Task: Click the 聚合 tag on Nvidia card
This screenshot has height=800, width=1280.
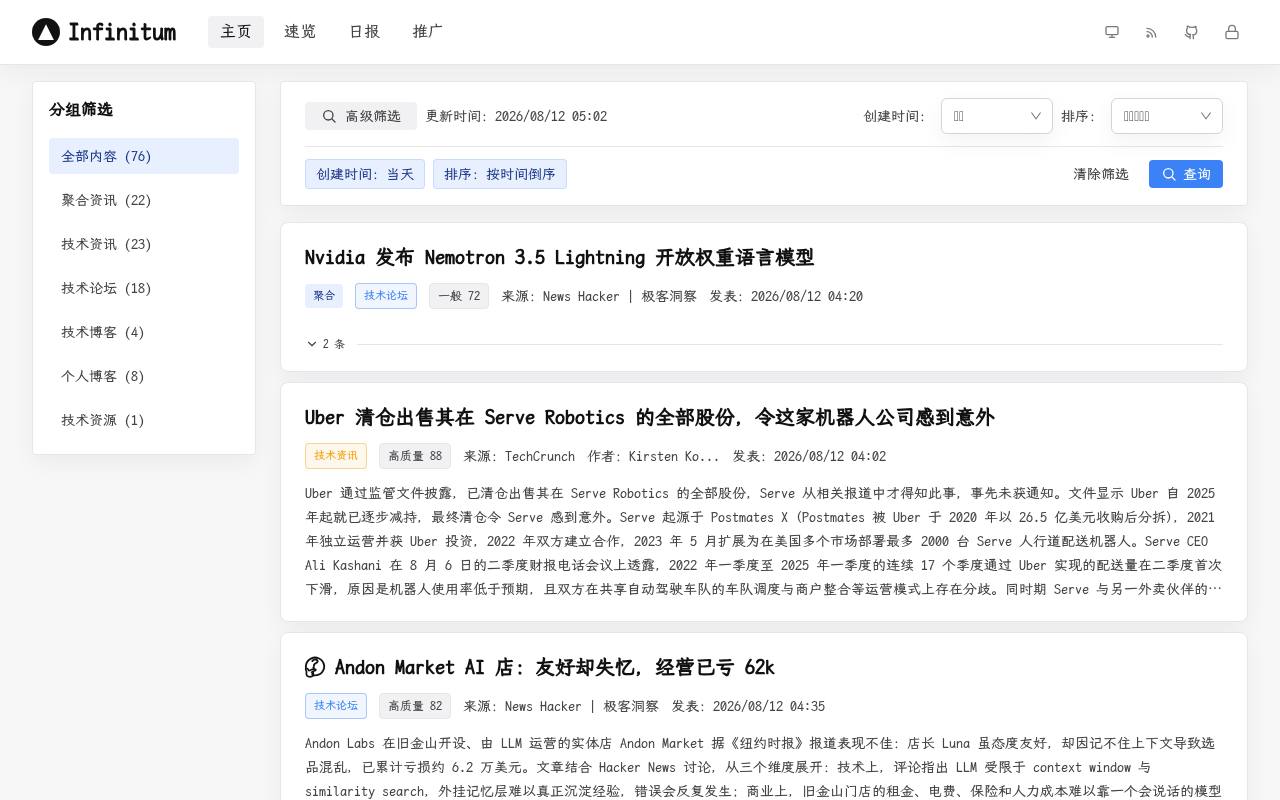Action: coord(324,296)
